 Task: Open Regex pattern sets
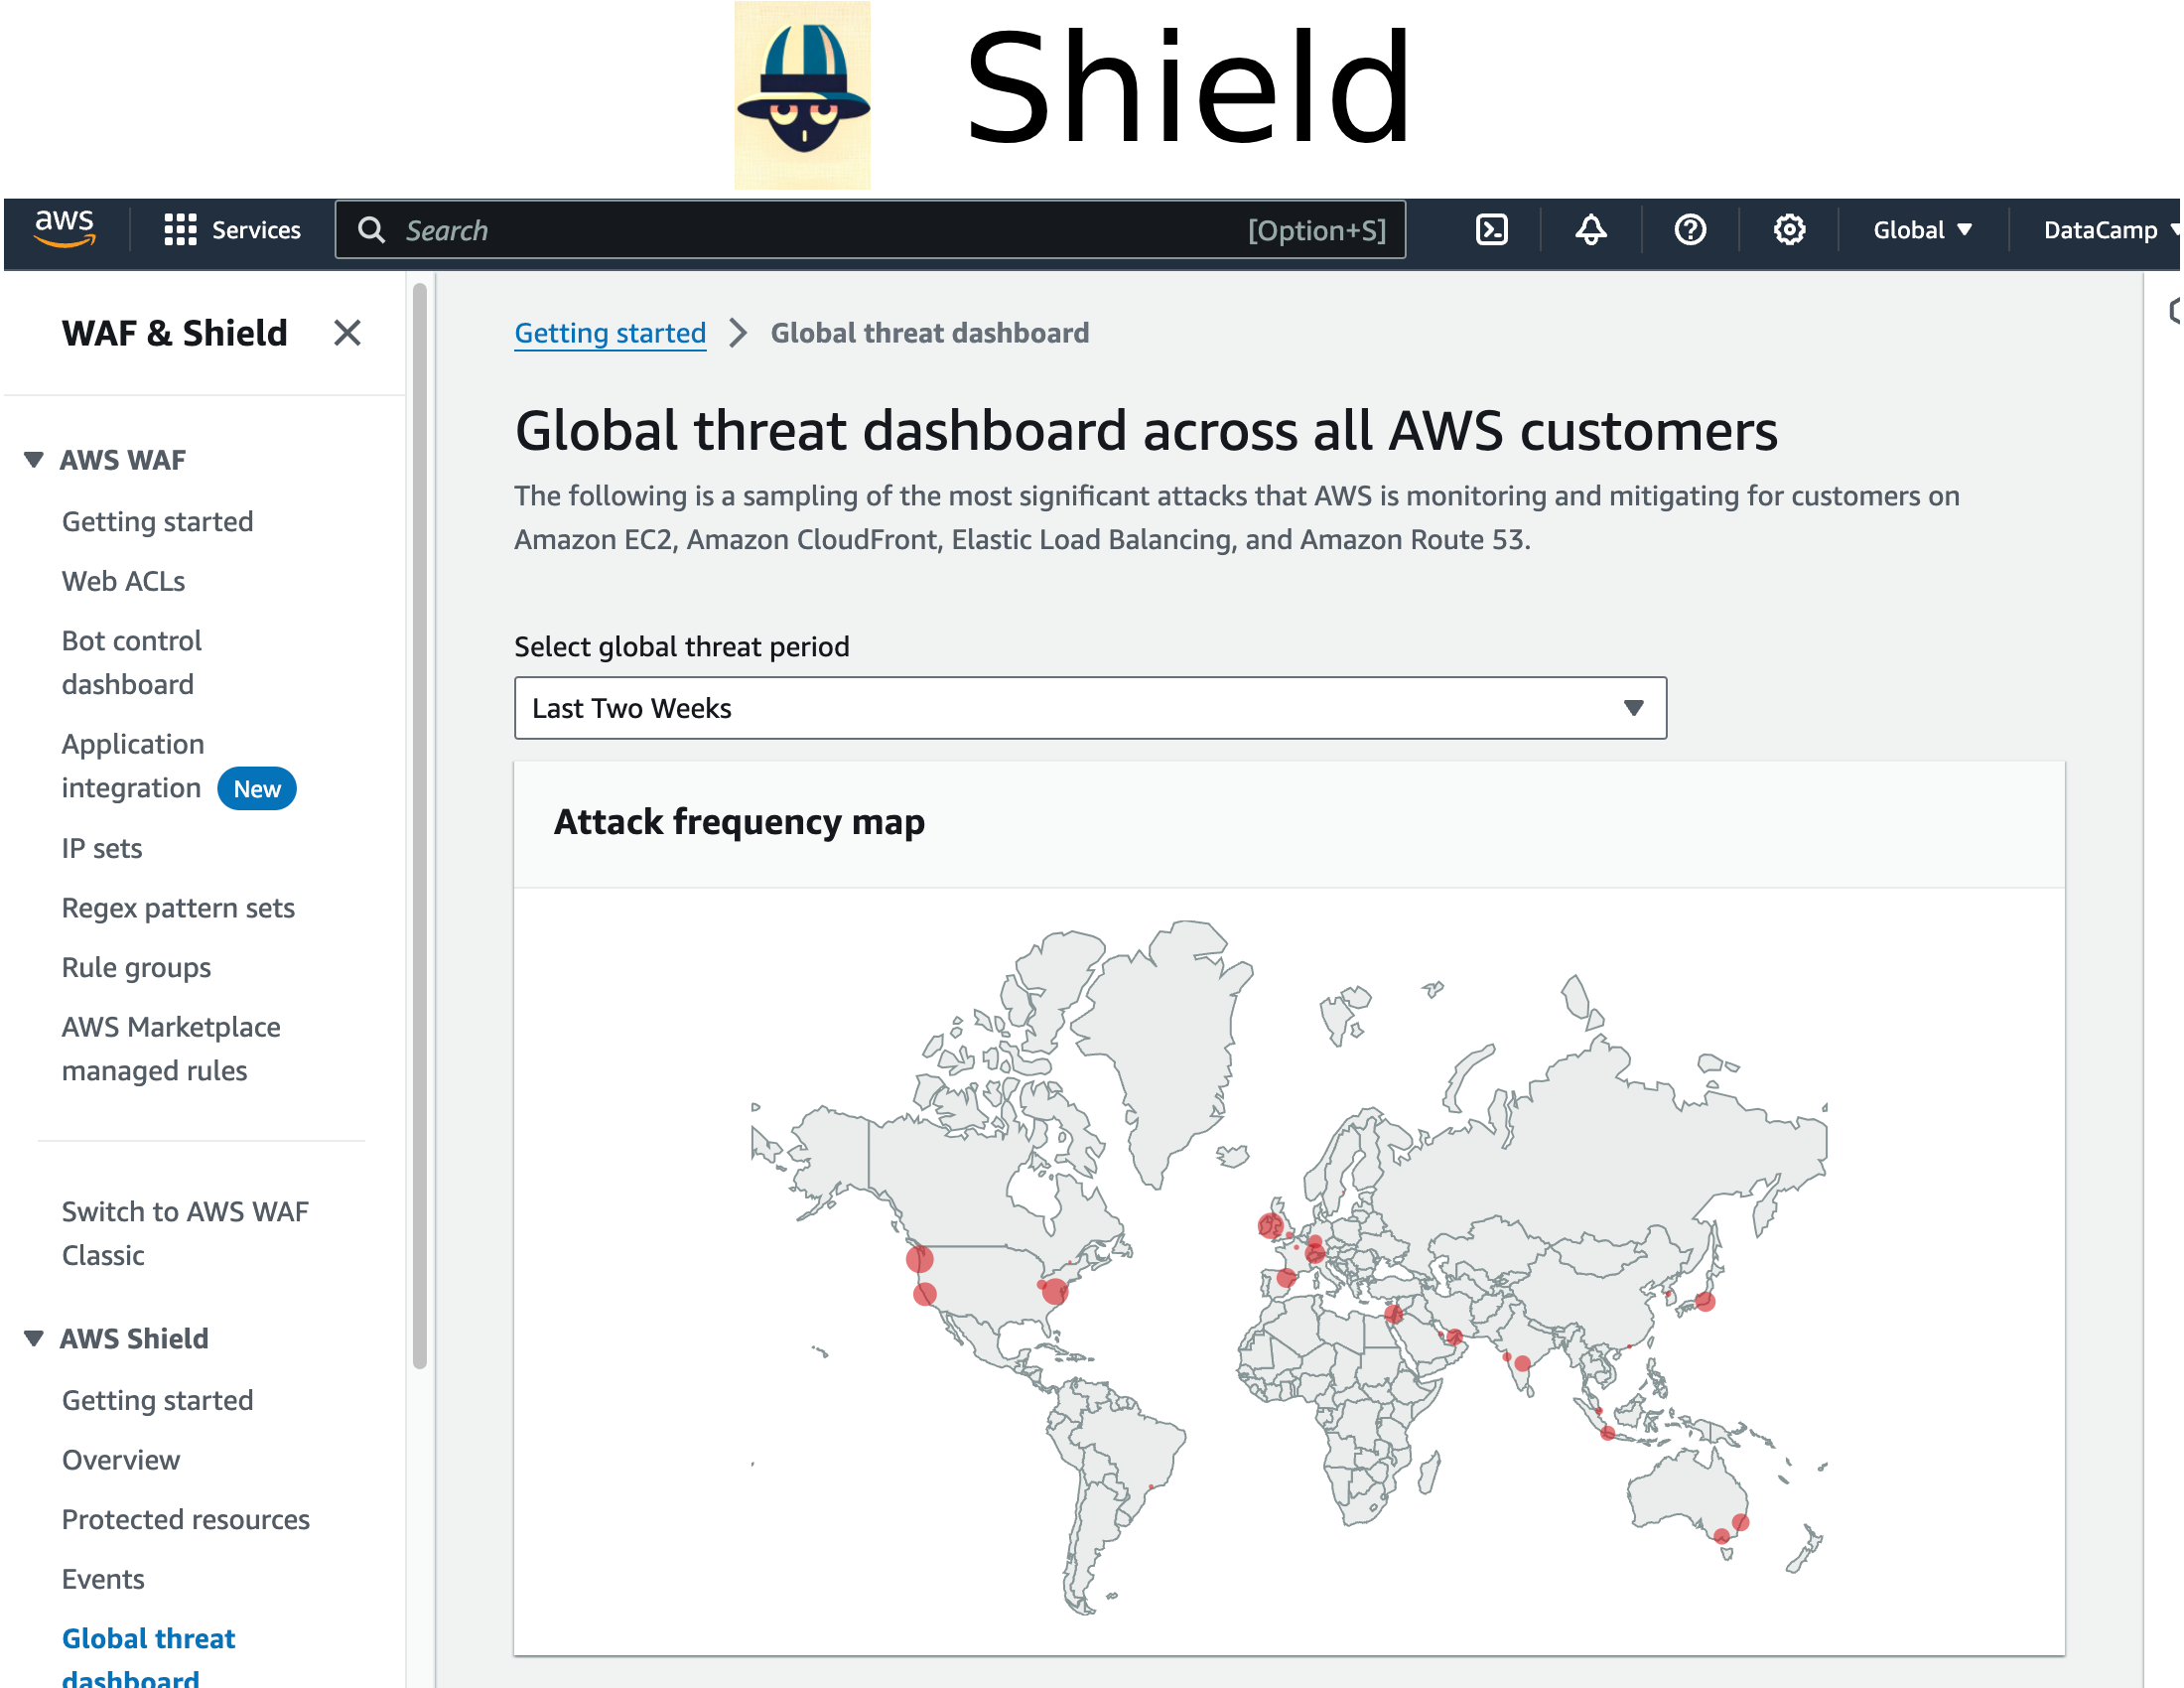click(178, 909)
